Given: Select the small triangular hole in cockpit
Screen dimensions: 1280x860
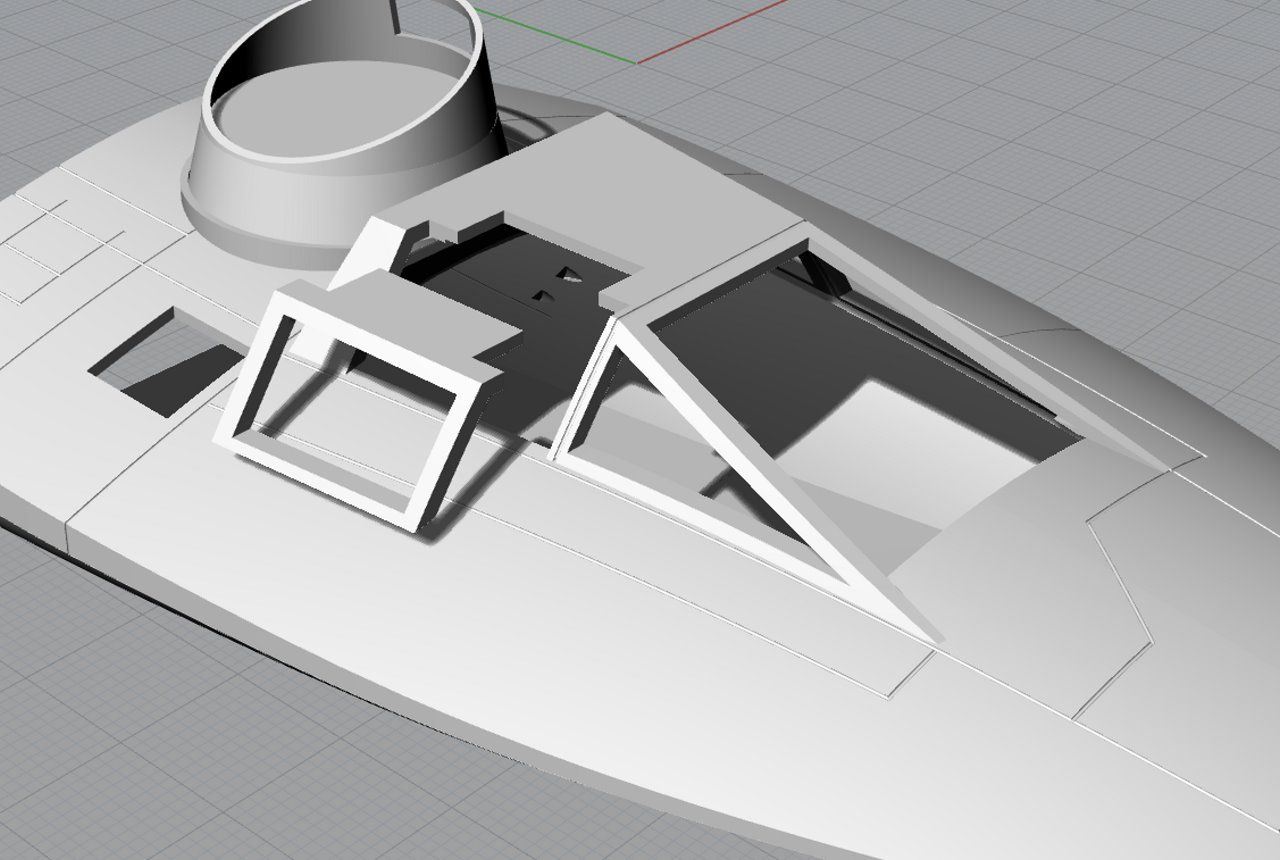Looking at the screenshot, I should tap(570, 273).
